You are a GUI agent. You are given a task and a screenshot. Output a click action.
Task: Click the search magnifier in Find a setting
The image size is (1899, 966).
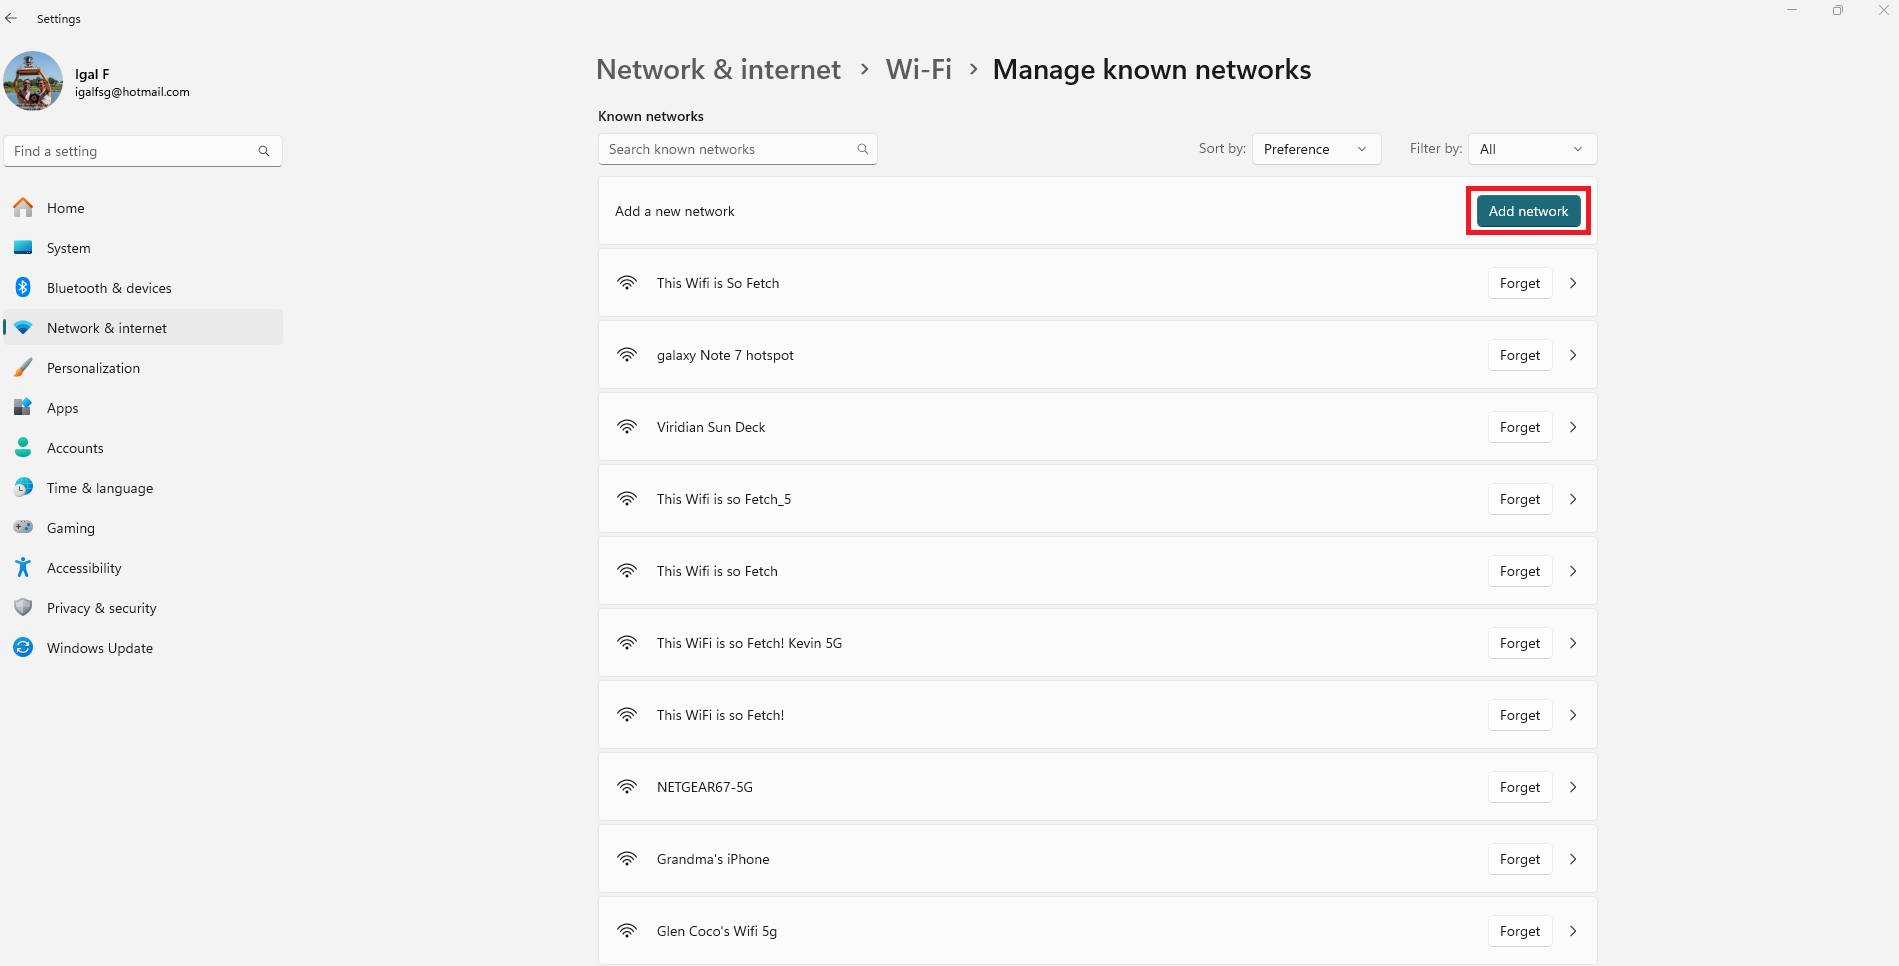pos(264,151)
